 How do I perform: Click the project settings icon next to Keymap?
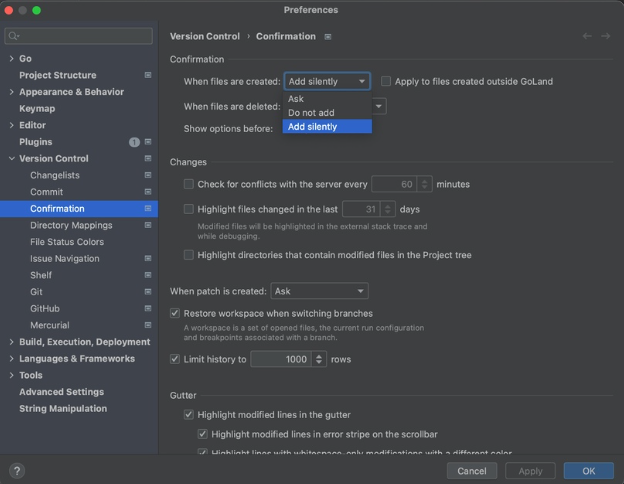click(148, 108)
